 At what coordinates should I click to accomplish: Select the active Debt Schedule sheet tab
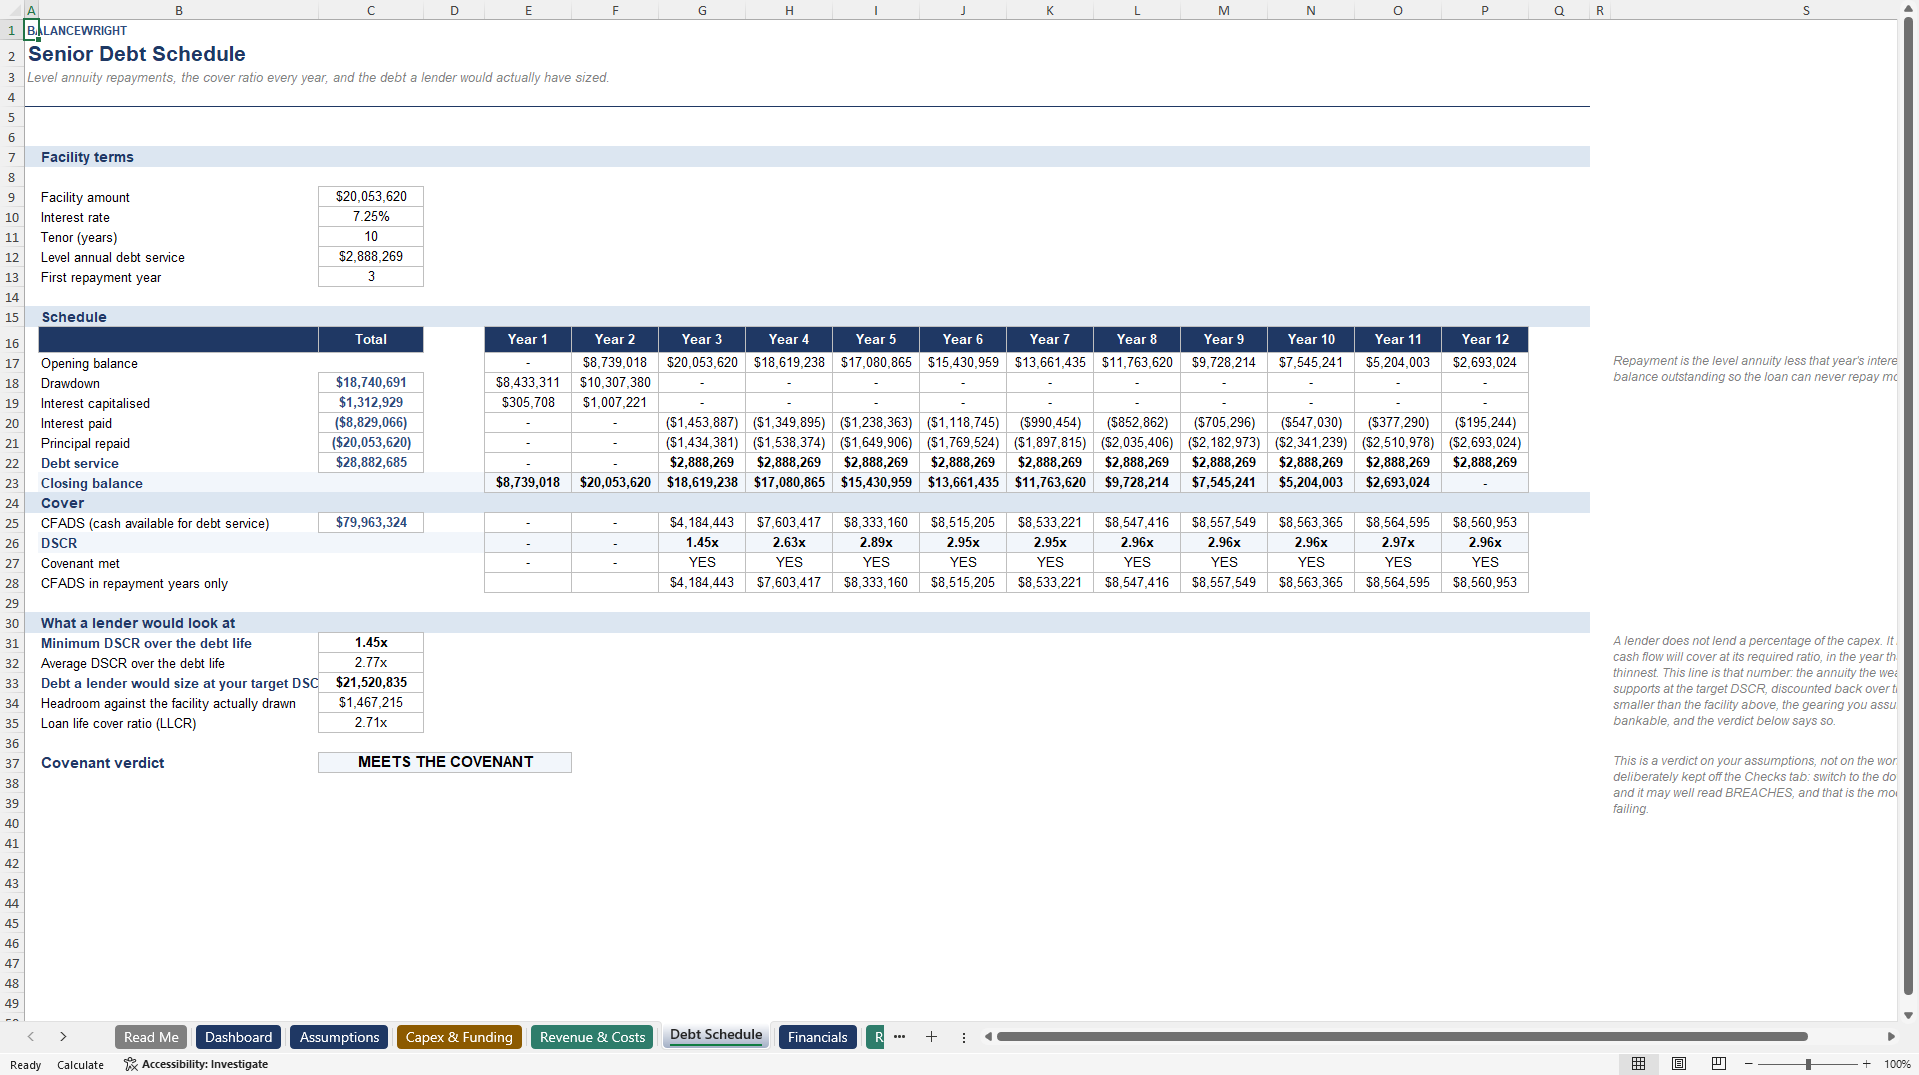(716, 1036)
